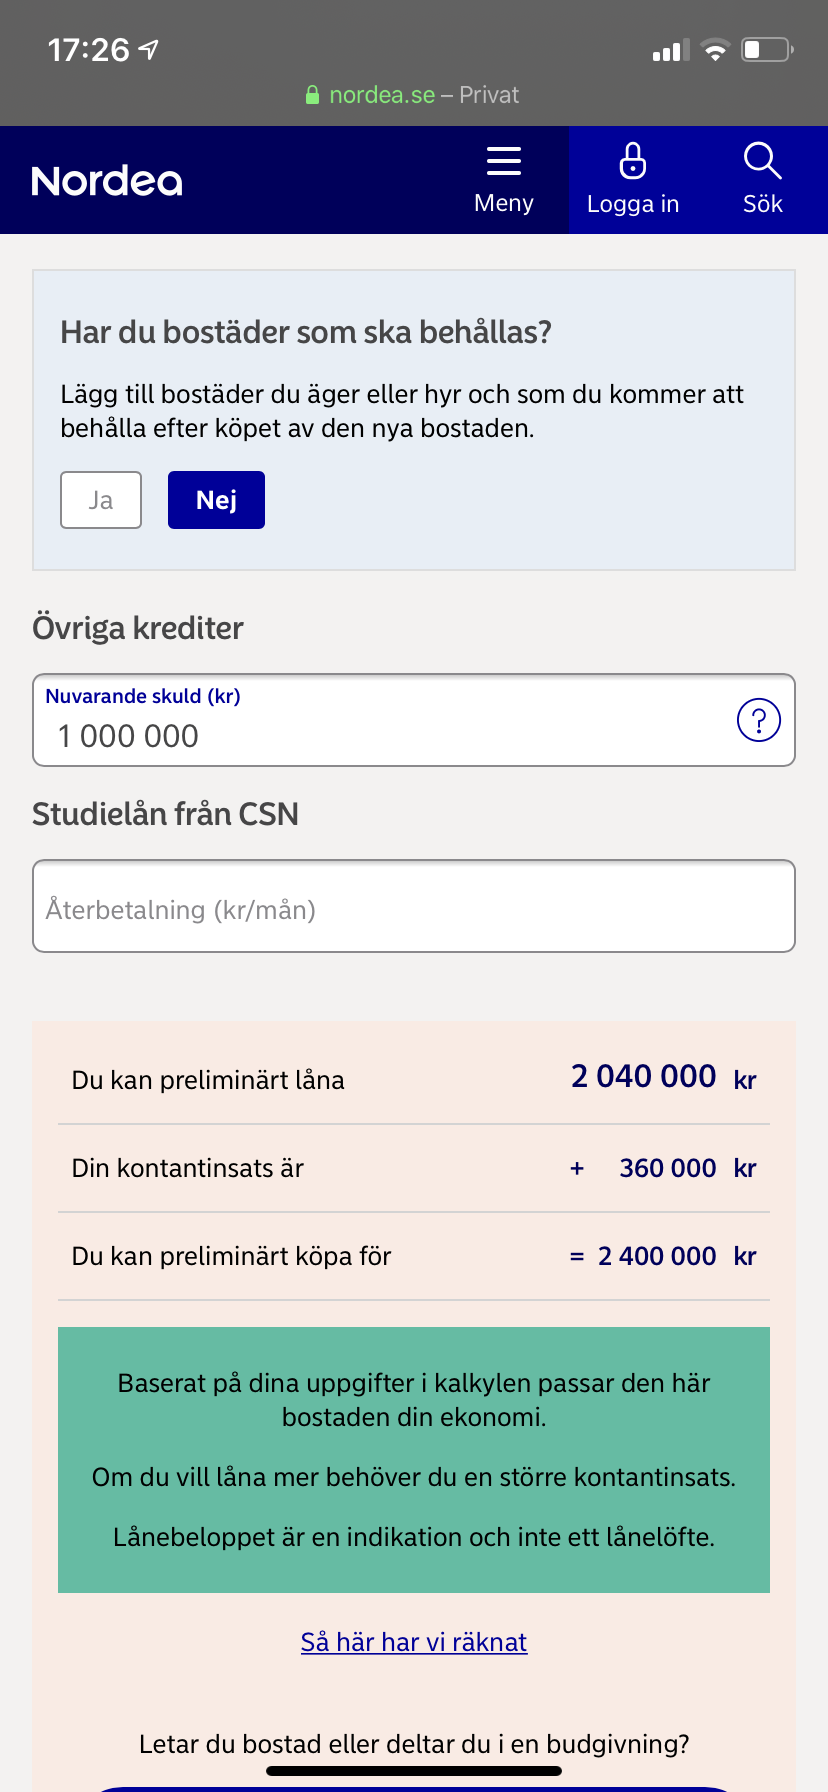Tap nordea.se address in the URL bar
The height and width of the screenshot is (1792, 828).
click(382, 95)
